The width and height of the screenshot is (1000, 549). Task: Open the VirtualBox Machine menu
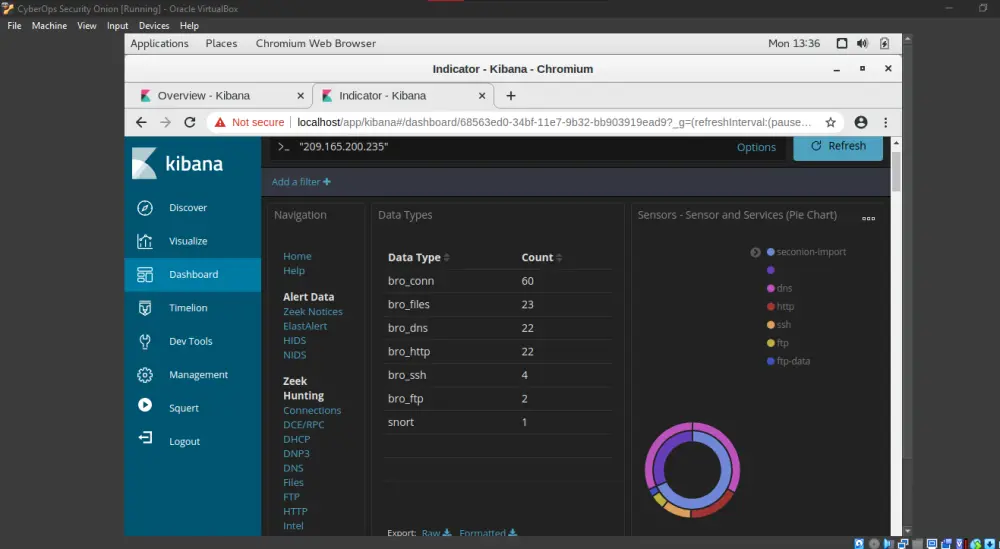[x=49, y=26]
